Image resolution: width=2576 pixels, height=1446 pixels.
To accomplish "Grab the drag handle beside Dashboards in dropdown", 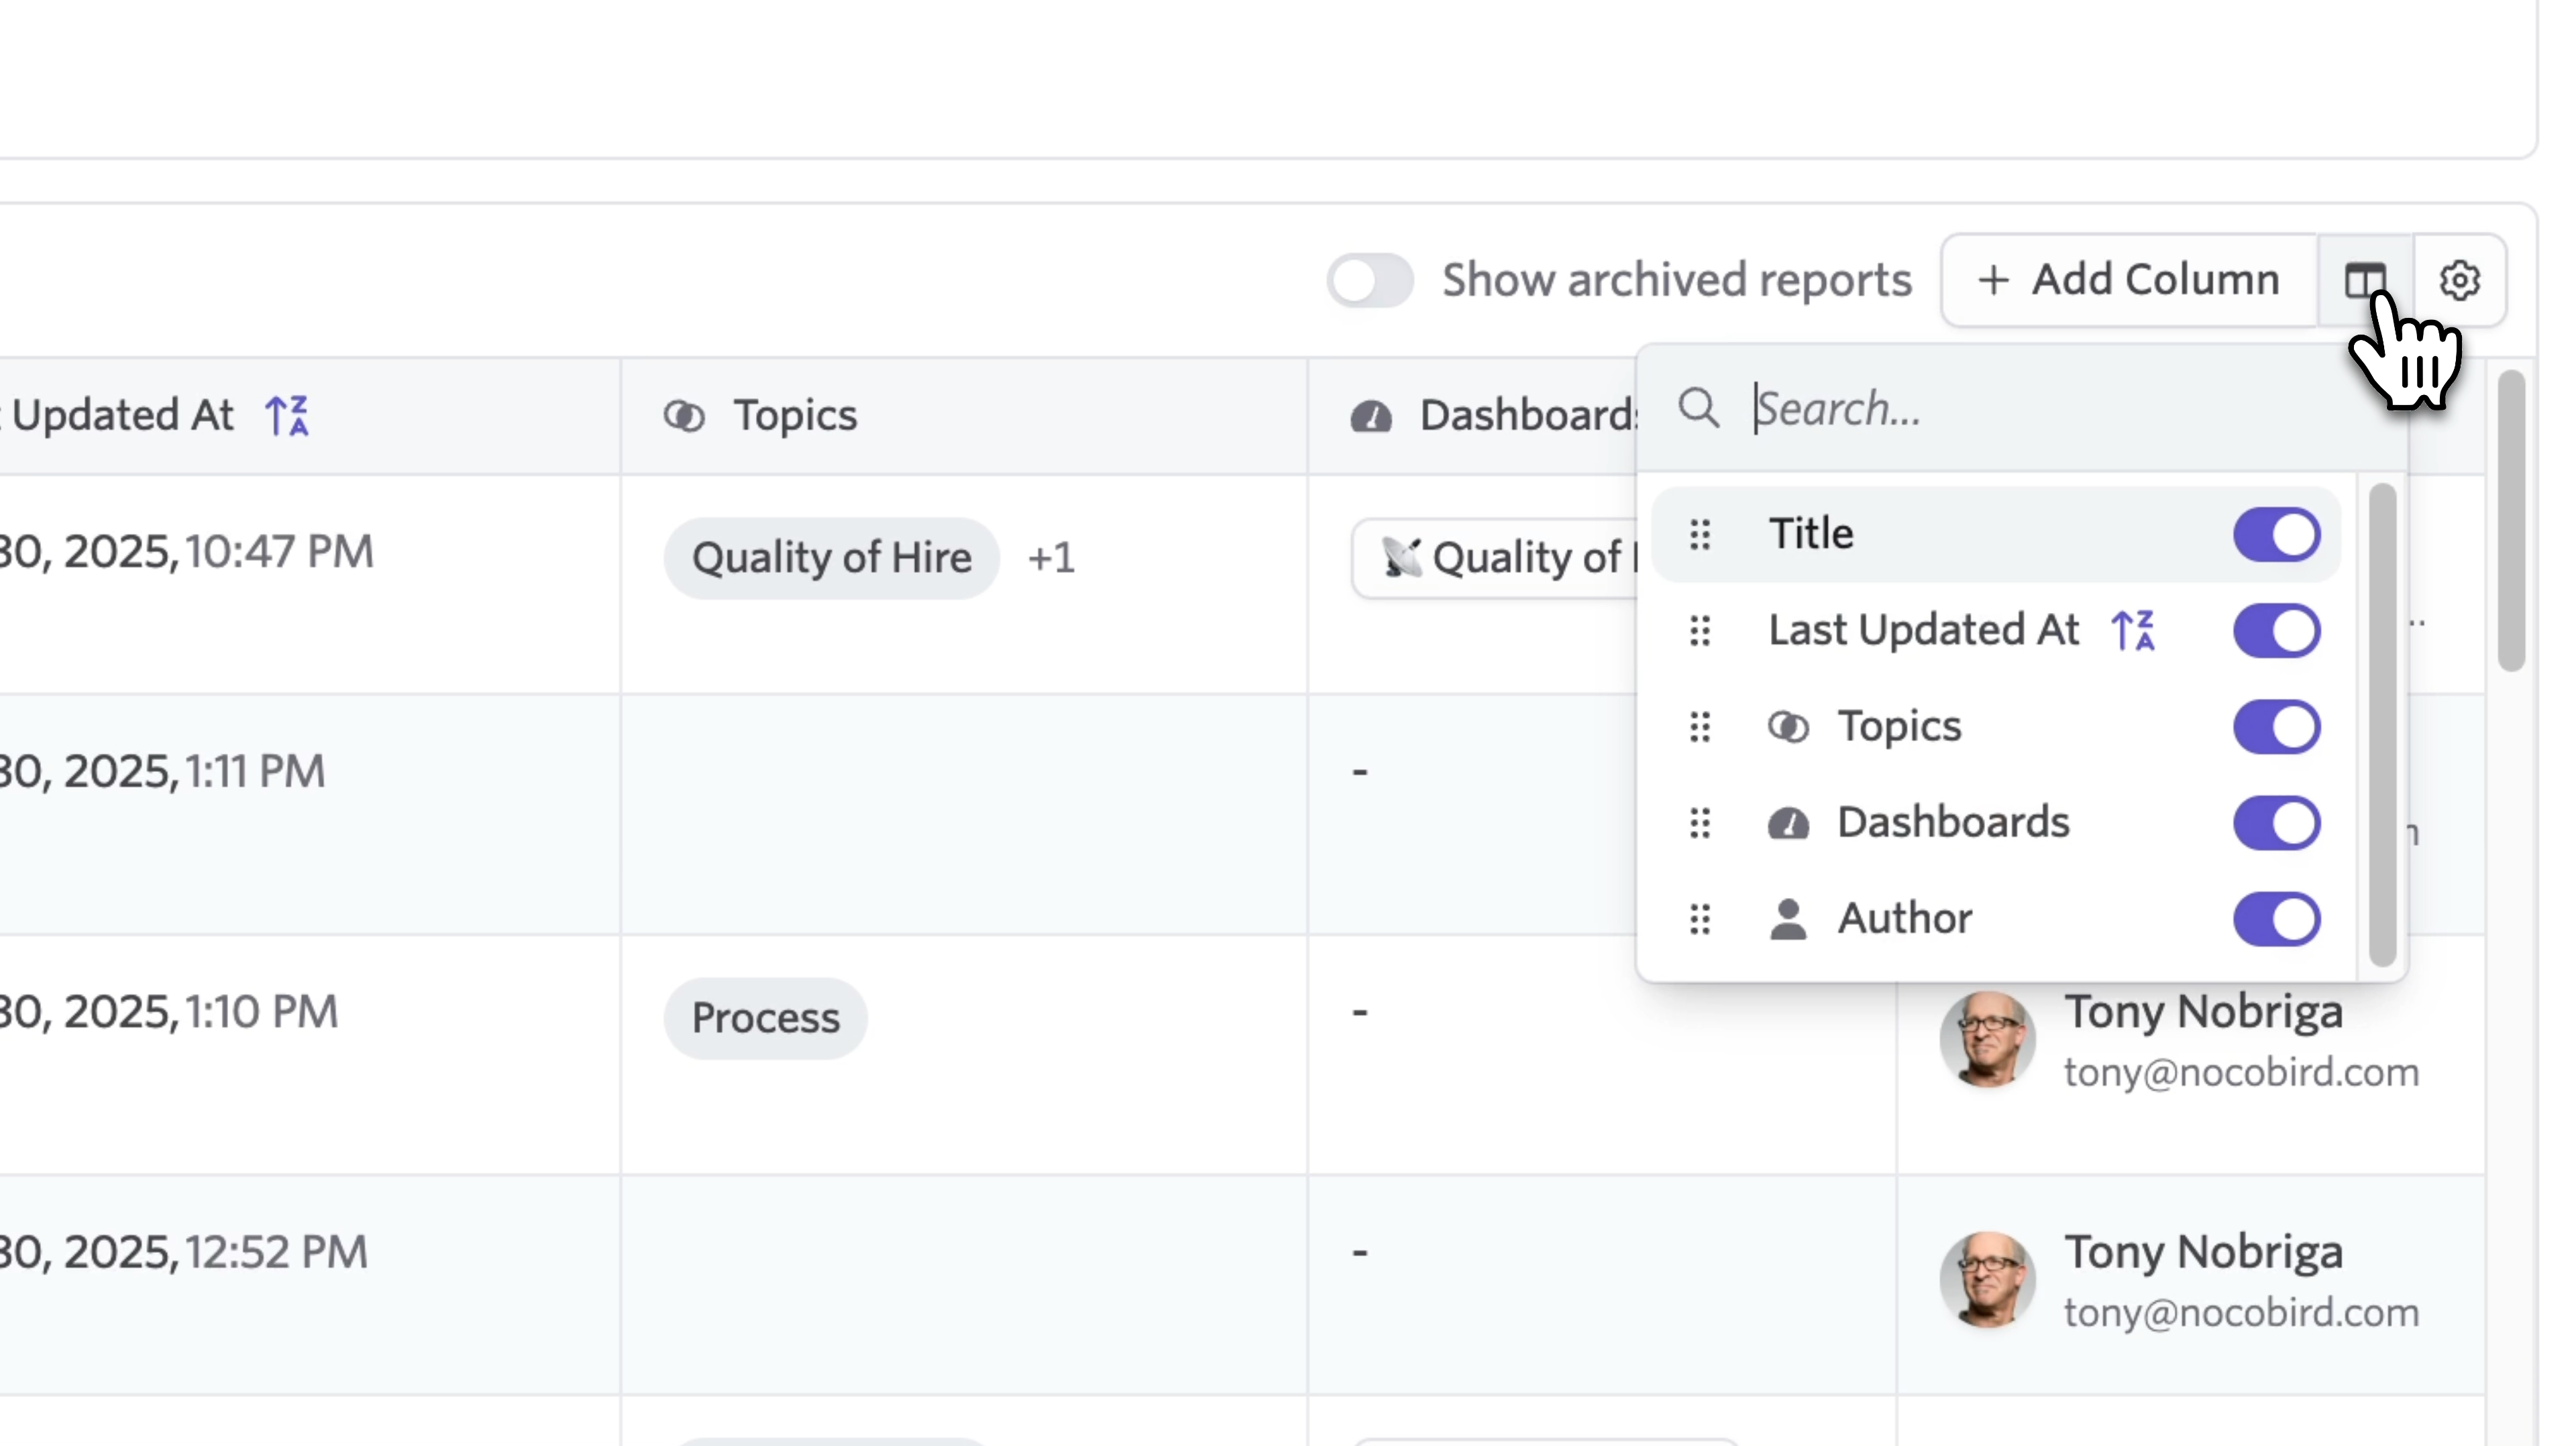I will (x=1700, y=823).
